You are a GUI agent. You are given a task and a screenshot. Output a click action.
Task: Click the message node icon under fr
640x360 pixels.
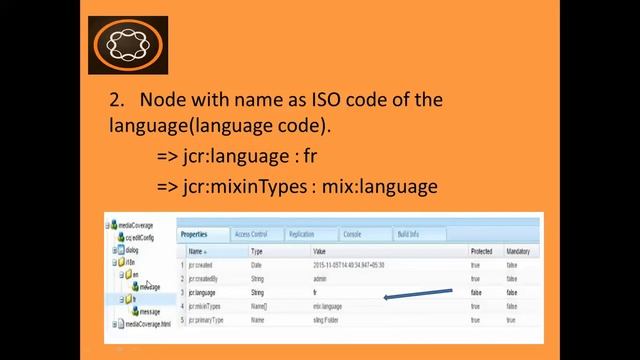(x=135, y=311)
